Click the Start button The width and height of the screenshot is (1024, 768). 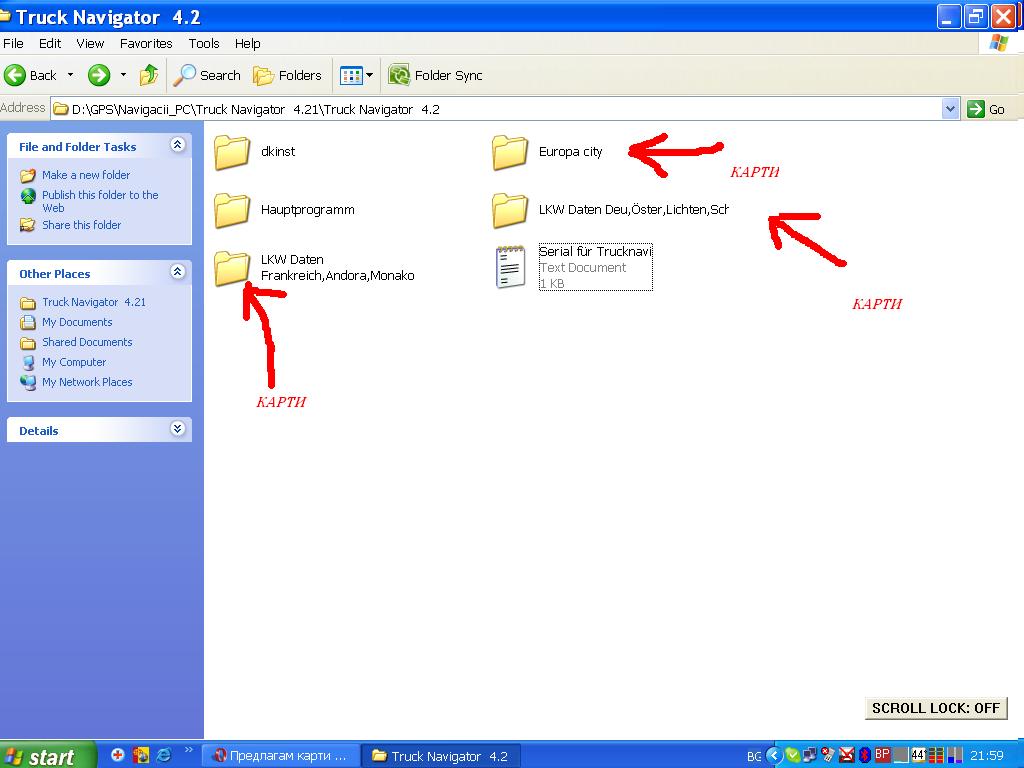point(47,756)
